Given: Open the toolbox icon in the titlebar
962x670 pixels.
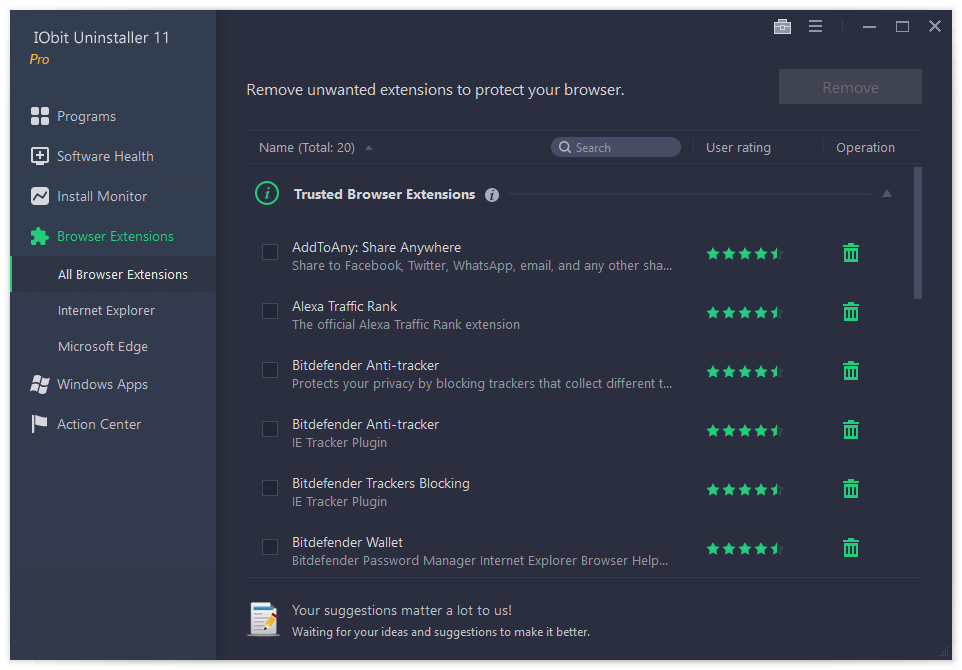Looking at the screenshot, I should [x=782, y=26].
